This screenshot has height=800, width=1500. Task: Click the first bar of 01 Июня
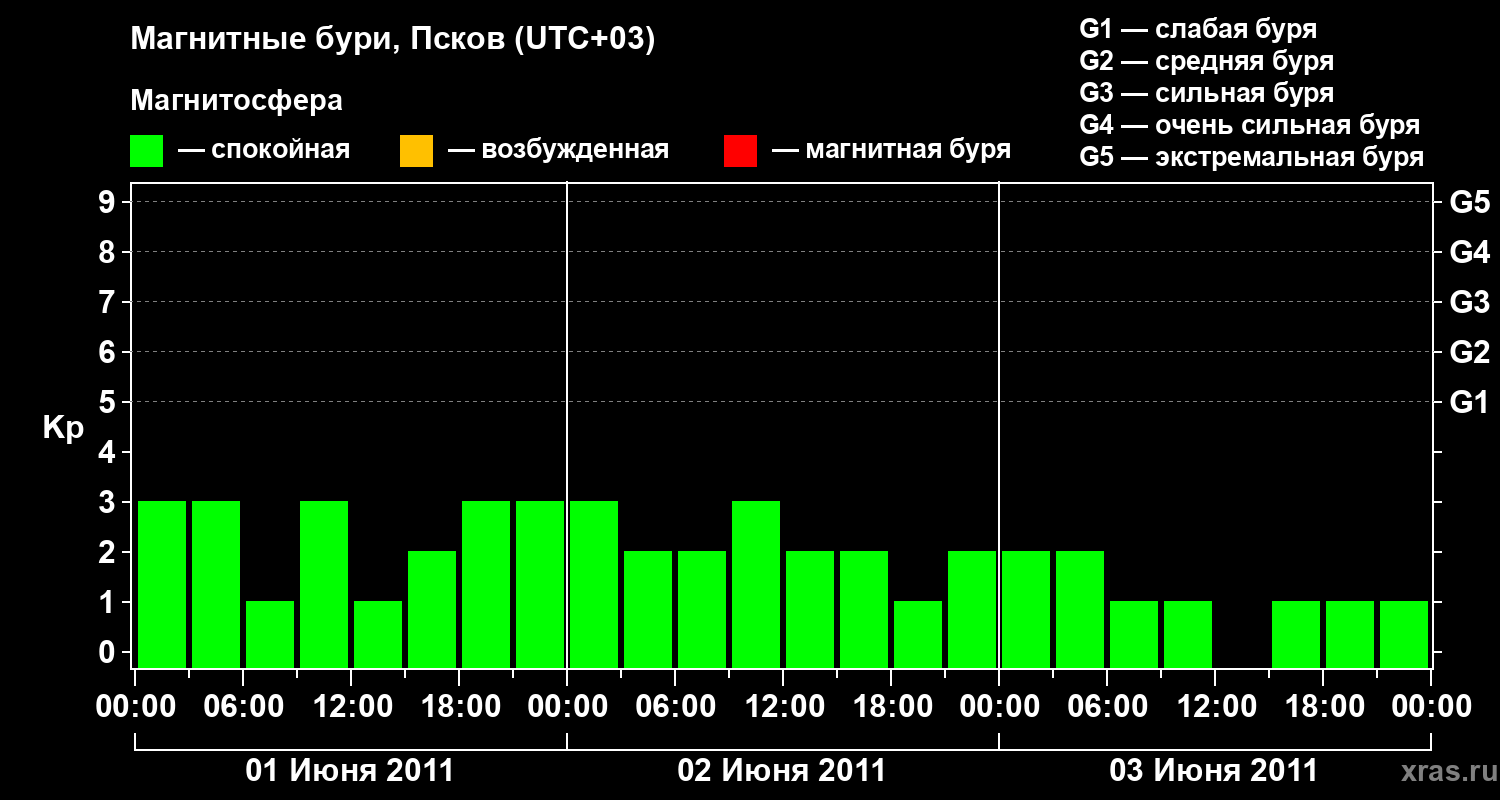click(162, 584)
